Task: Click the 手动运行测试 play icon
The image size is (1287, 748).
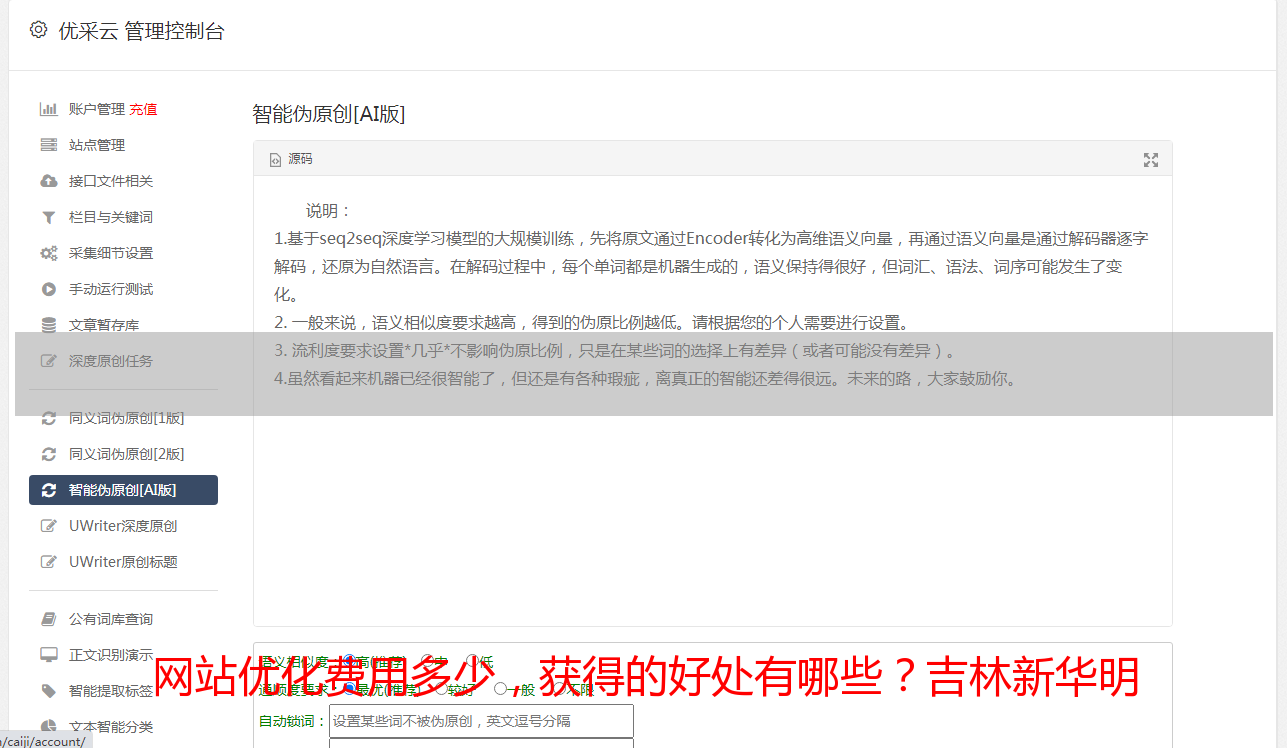Action: click(48, 289)
